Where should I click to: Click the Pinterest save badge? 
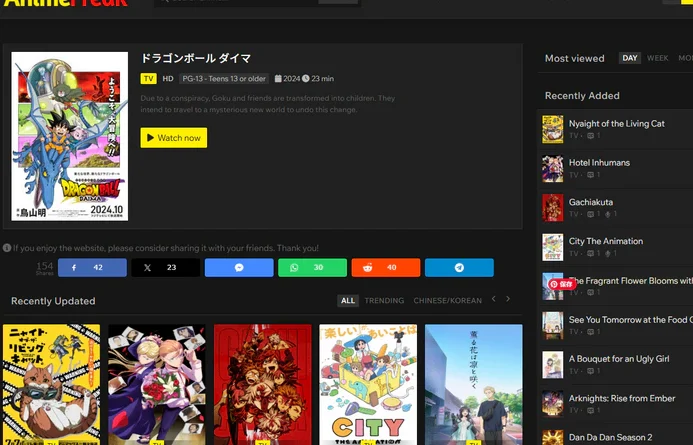562,284
